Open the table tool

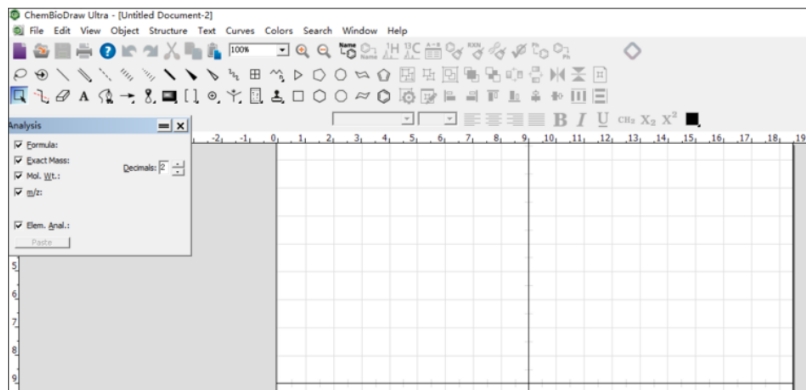(255, 75)
